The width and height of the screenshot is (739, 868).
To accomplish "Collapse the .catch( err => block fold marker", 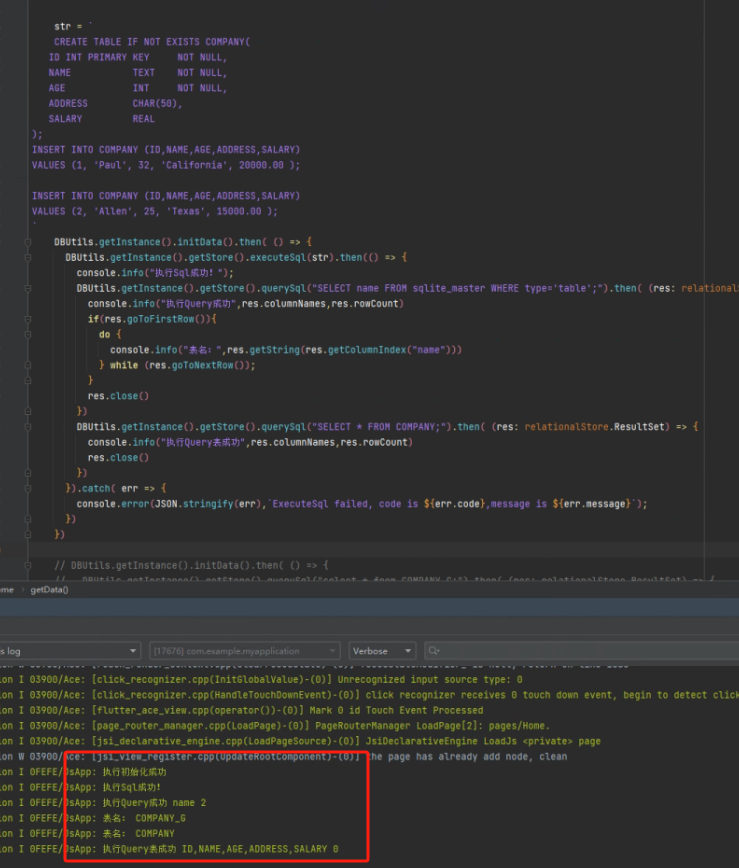I will [x=28, y=488].
